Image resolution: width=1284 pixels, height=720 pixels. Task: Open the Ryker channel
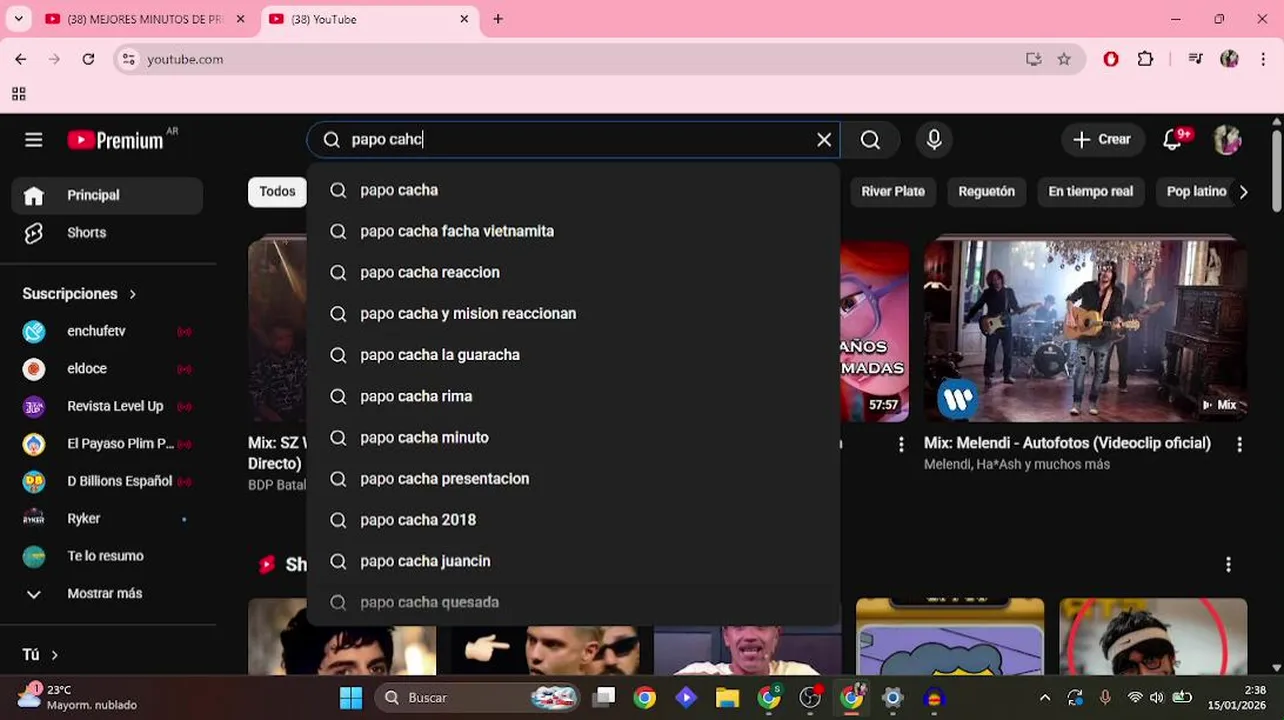pyautogui.click(x=107, y=518)
